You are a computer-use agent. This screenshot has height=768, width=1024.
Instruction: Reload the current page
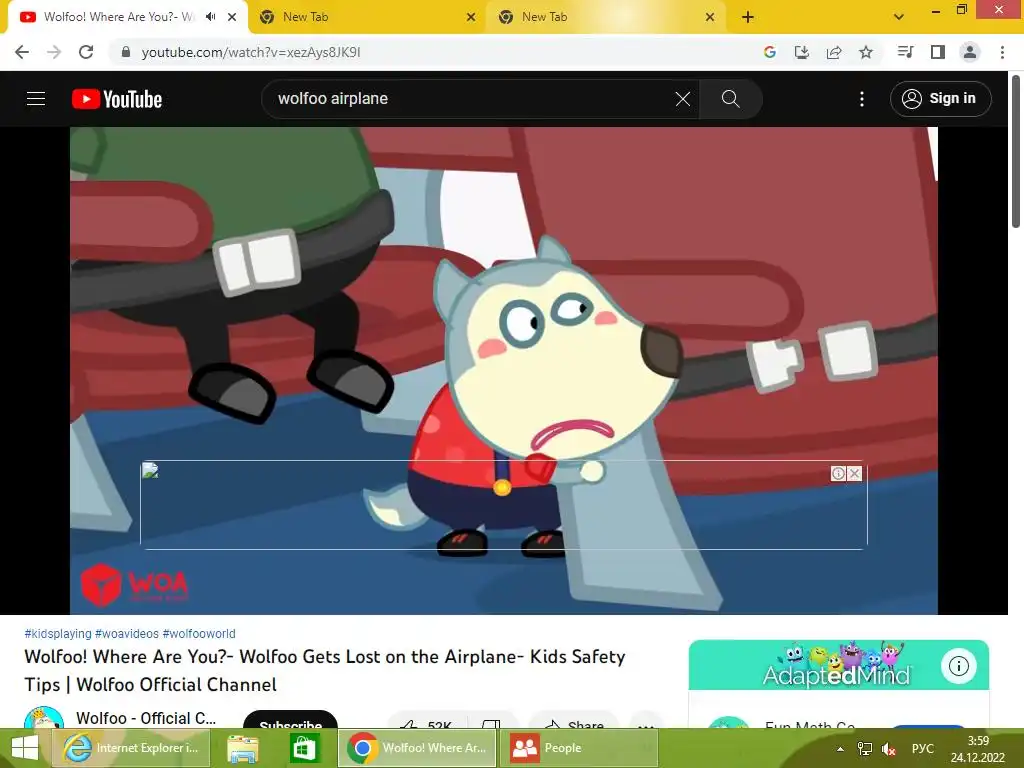(86, 52)
